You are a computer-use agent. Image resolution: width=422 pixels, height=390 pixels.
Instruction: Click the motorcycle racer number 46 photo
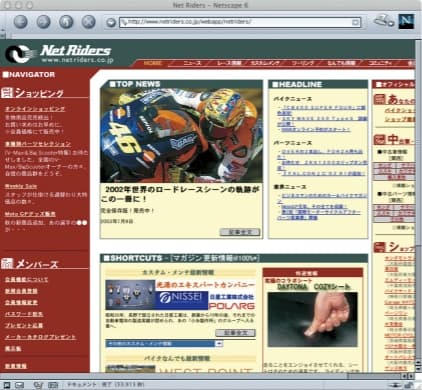(x=181, y=135)
